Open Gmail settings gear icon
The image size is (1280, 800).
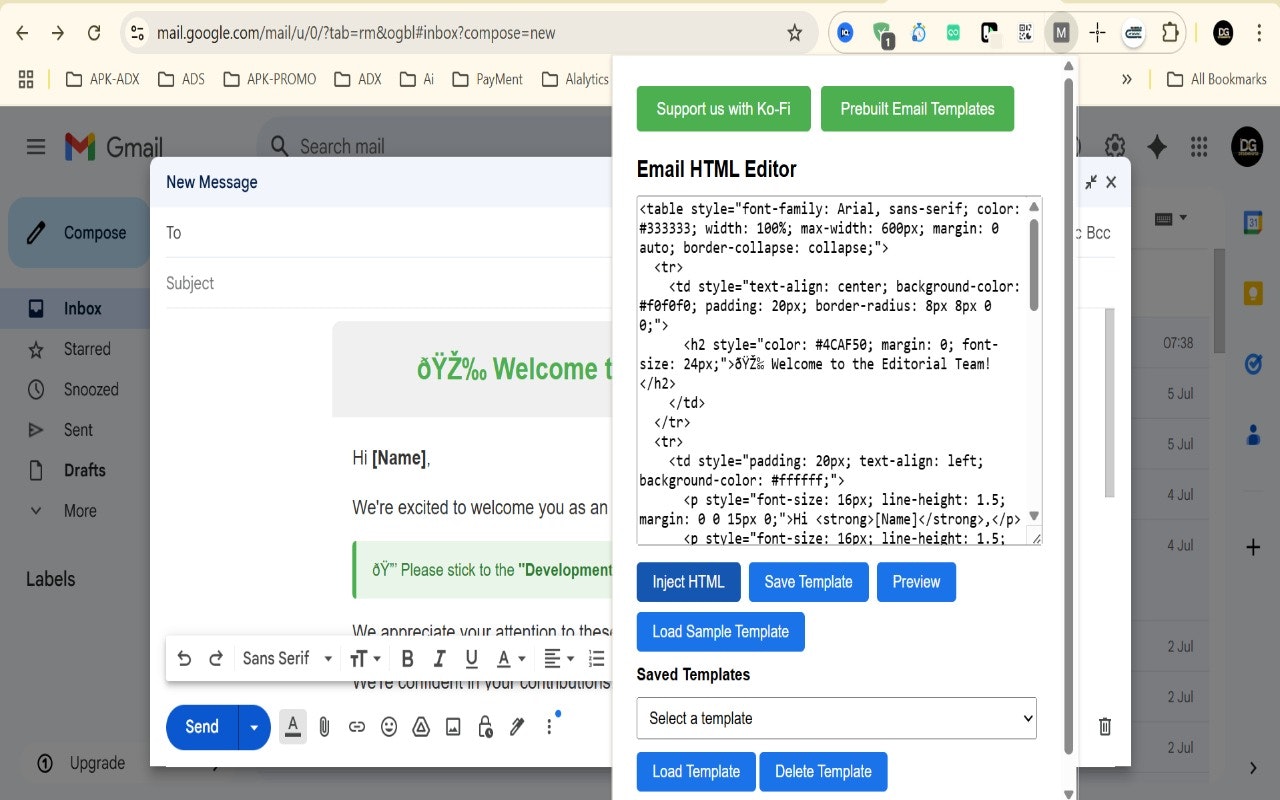pyautogui.click(x=1114, y=146)
